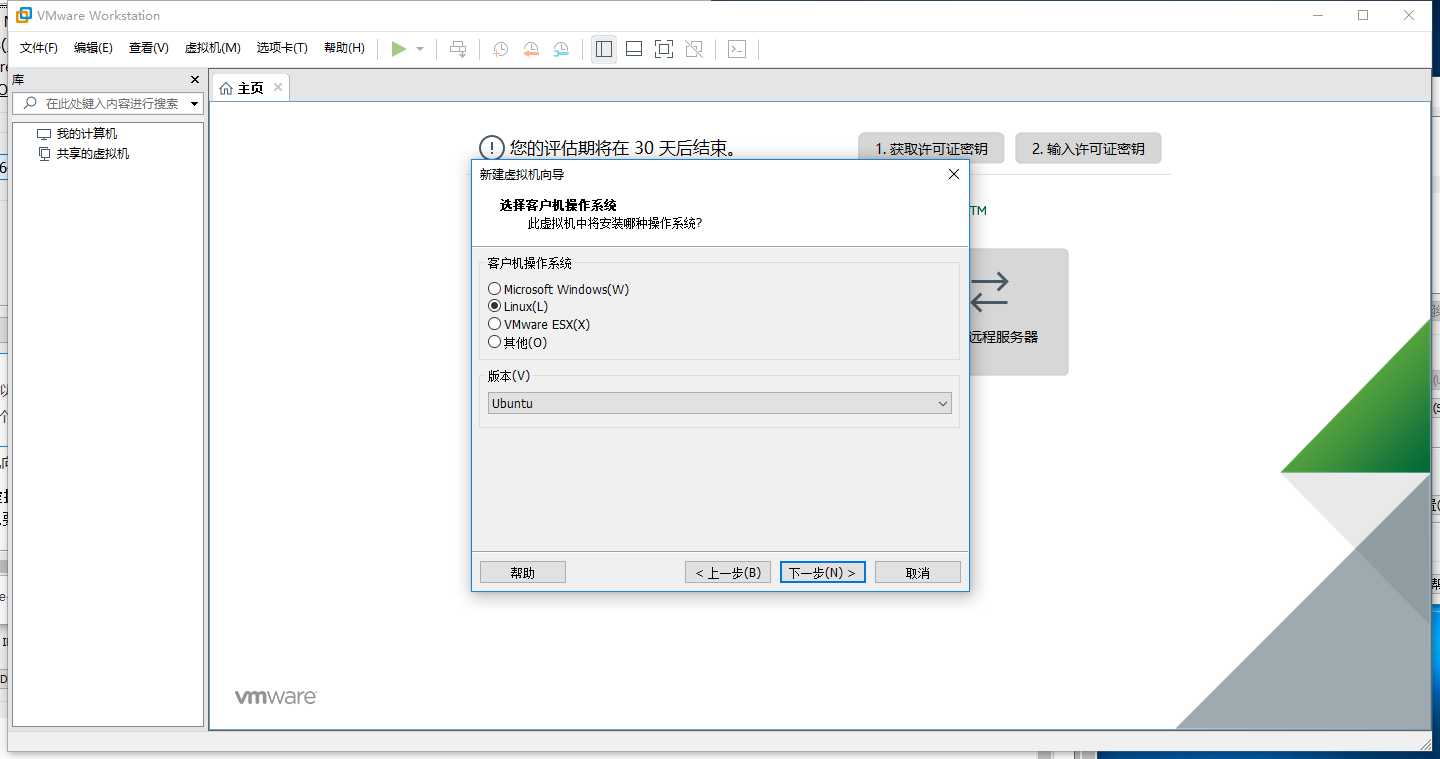Click the library search input field
The height and width of the screenshot is (759, 1440).
(107, 103)
